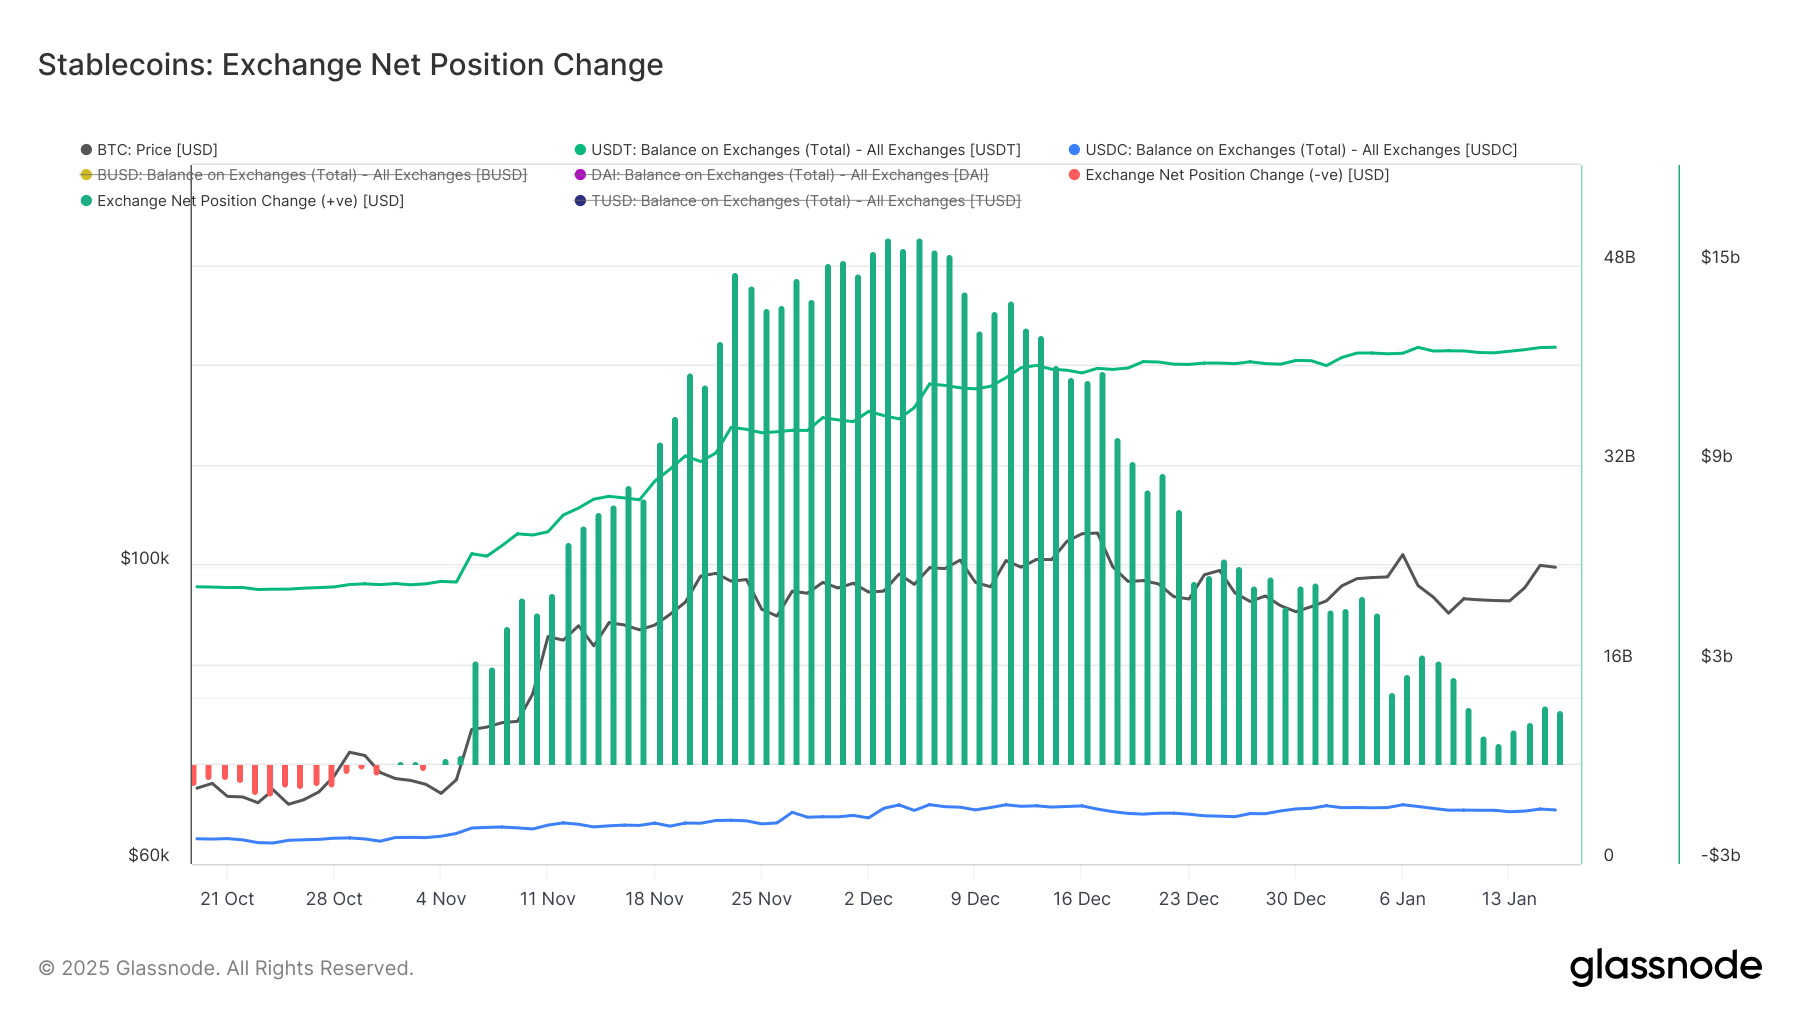Screen dimensions: 1800x1013
Task: Click the Glassnode copyright notice
Action: click(x=226, y=968)
